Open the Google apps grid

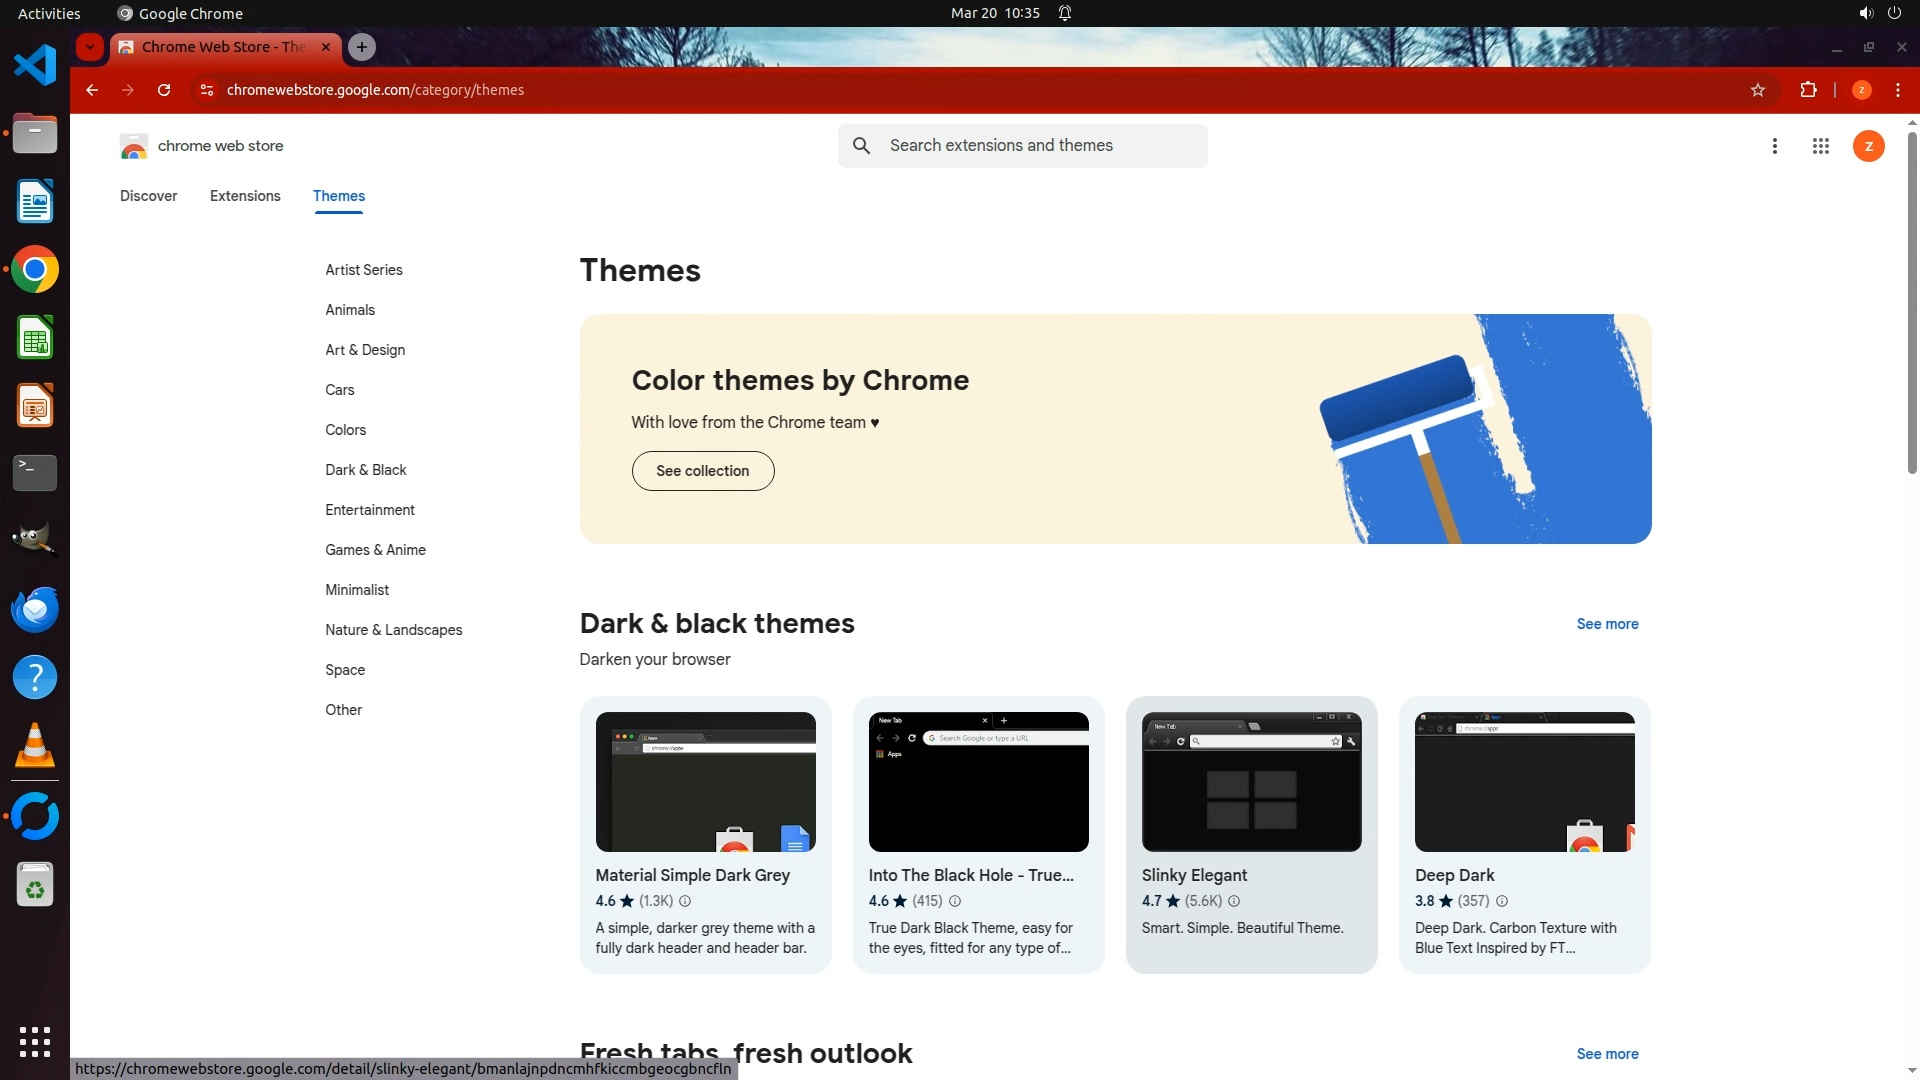click(1820, 146)
